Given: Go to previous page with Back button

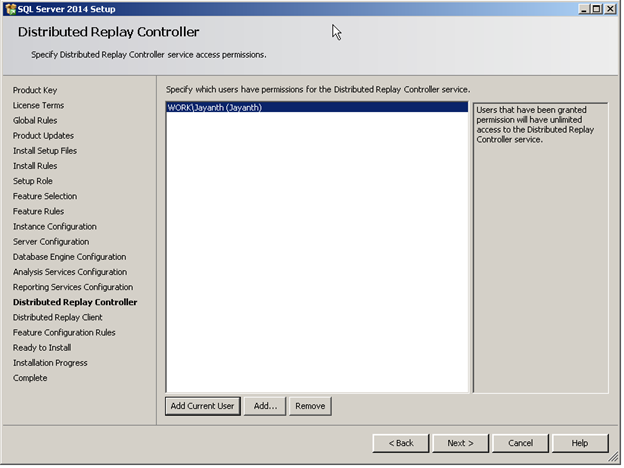Looking at the screenshot, I should point(401,443).
